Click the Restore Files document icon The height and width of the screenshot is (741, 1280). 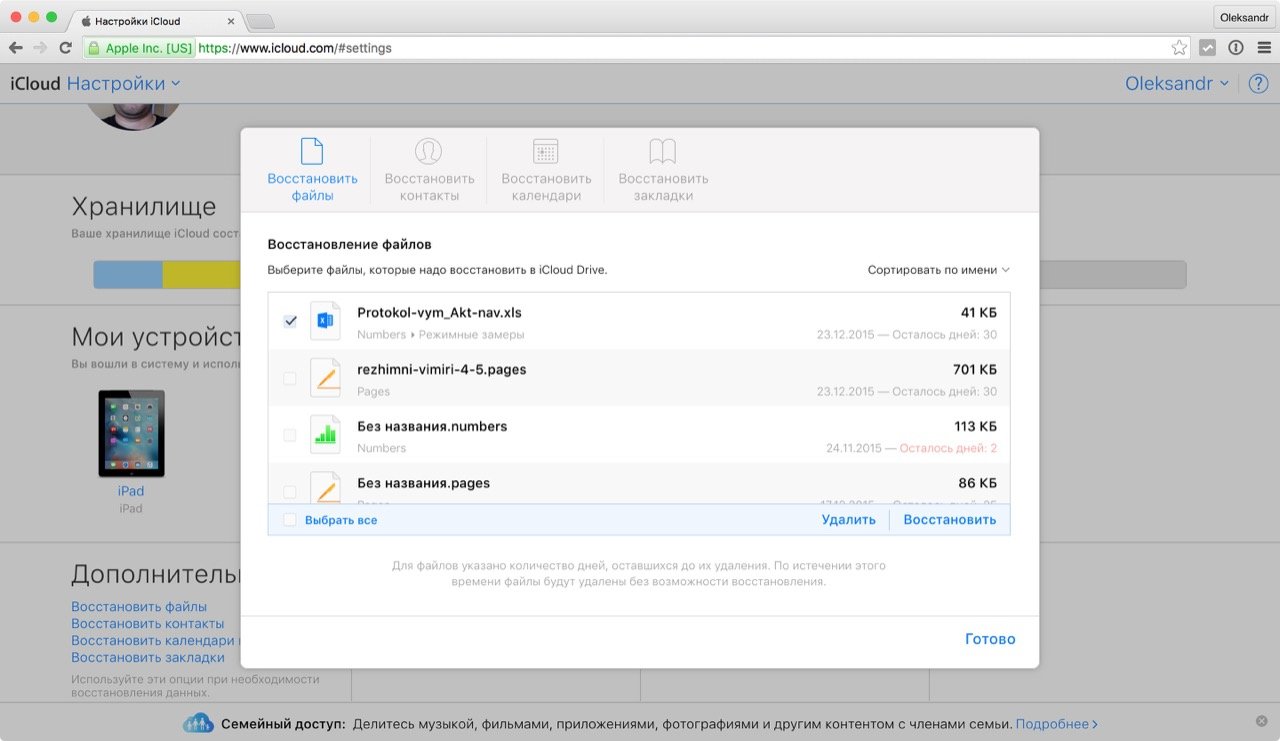(312, 152)
